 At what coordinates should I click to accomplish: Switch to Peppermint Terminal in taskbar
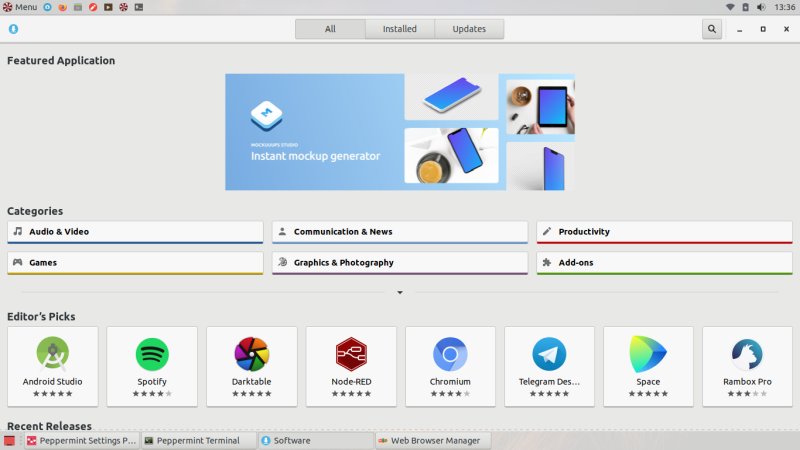pos(199,440)
